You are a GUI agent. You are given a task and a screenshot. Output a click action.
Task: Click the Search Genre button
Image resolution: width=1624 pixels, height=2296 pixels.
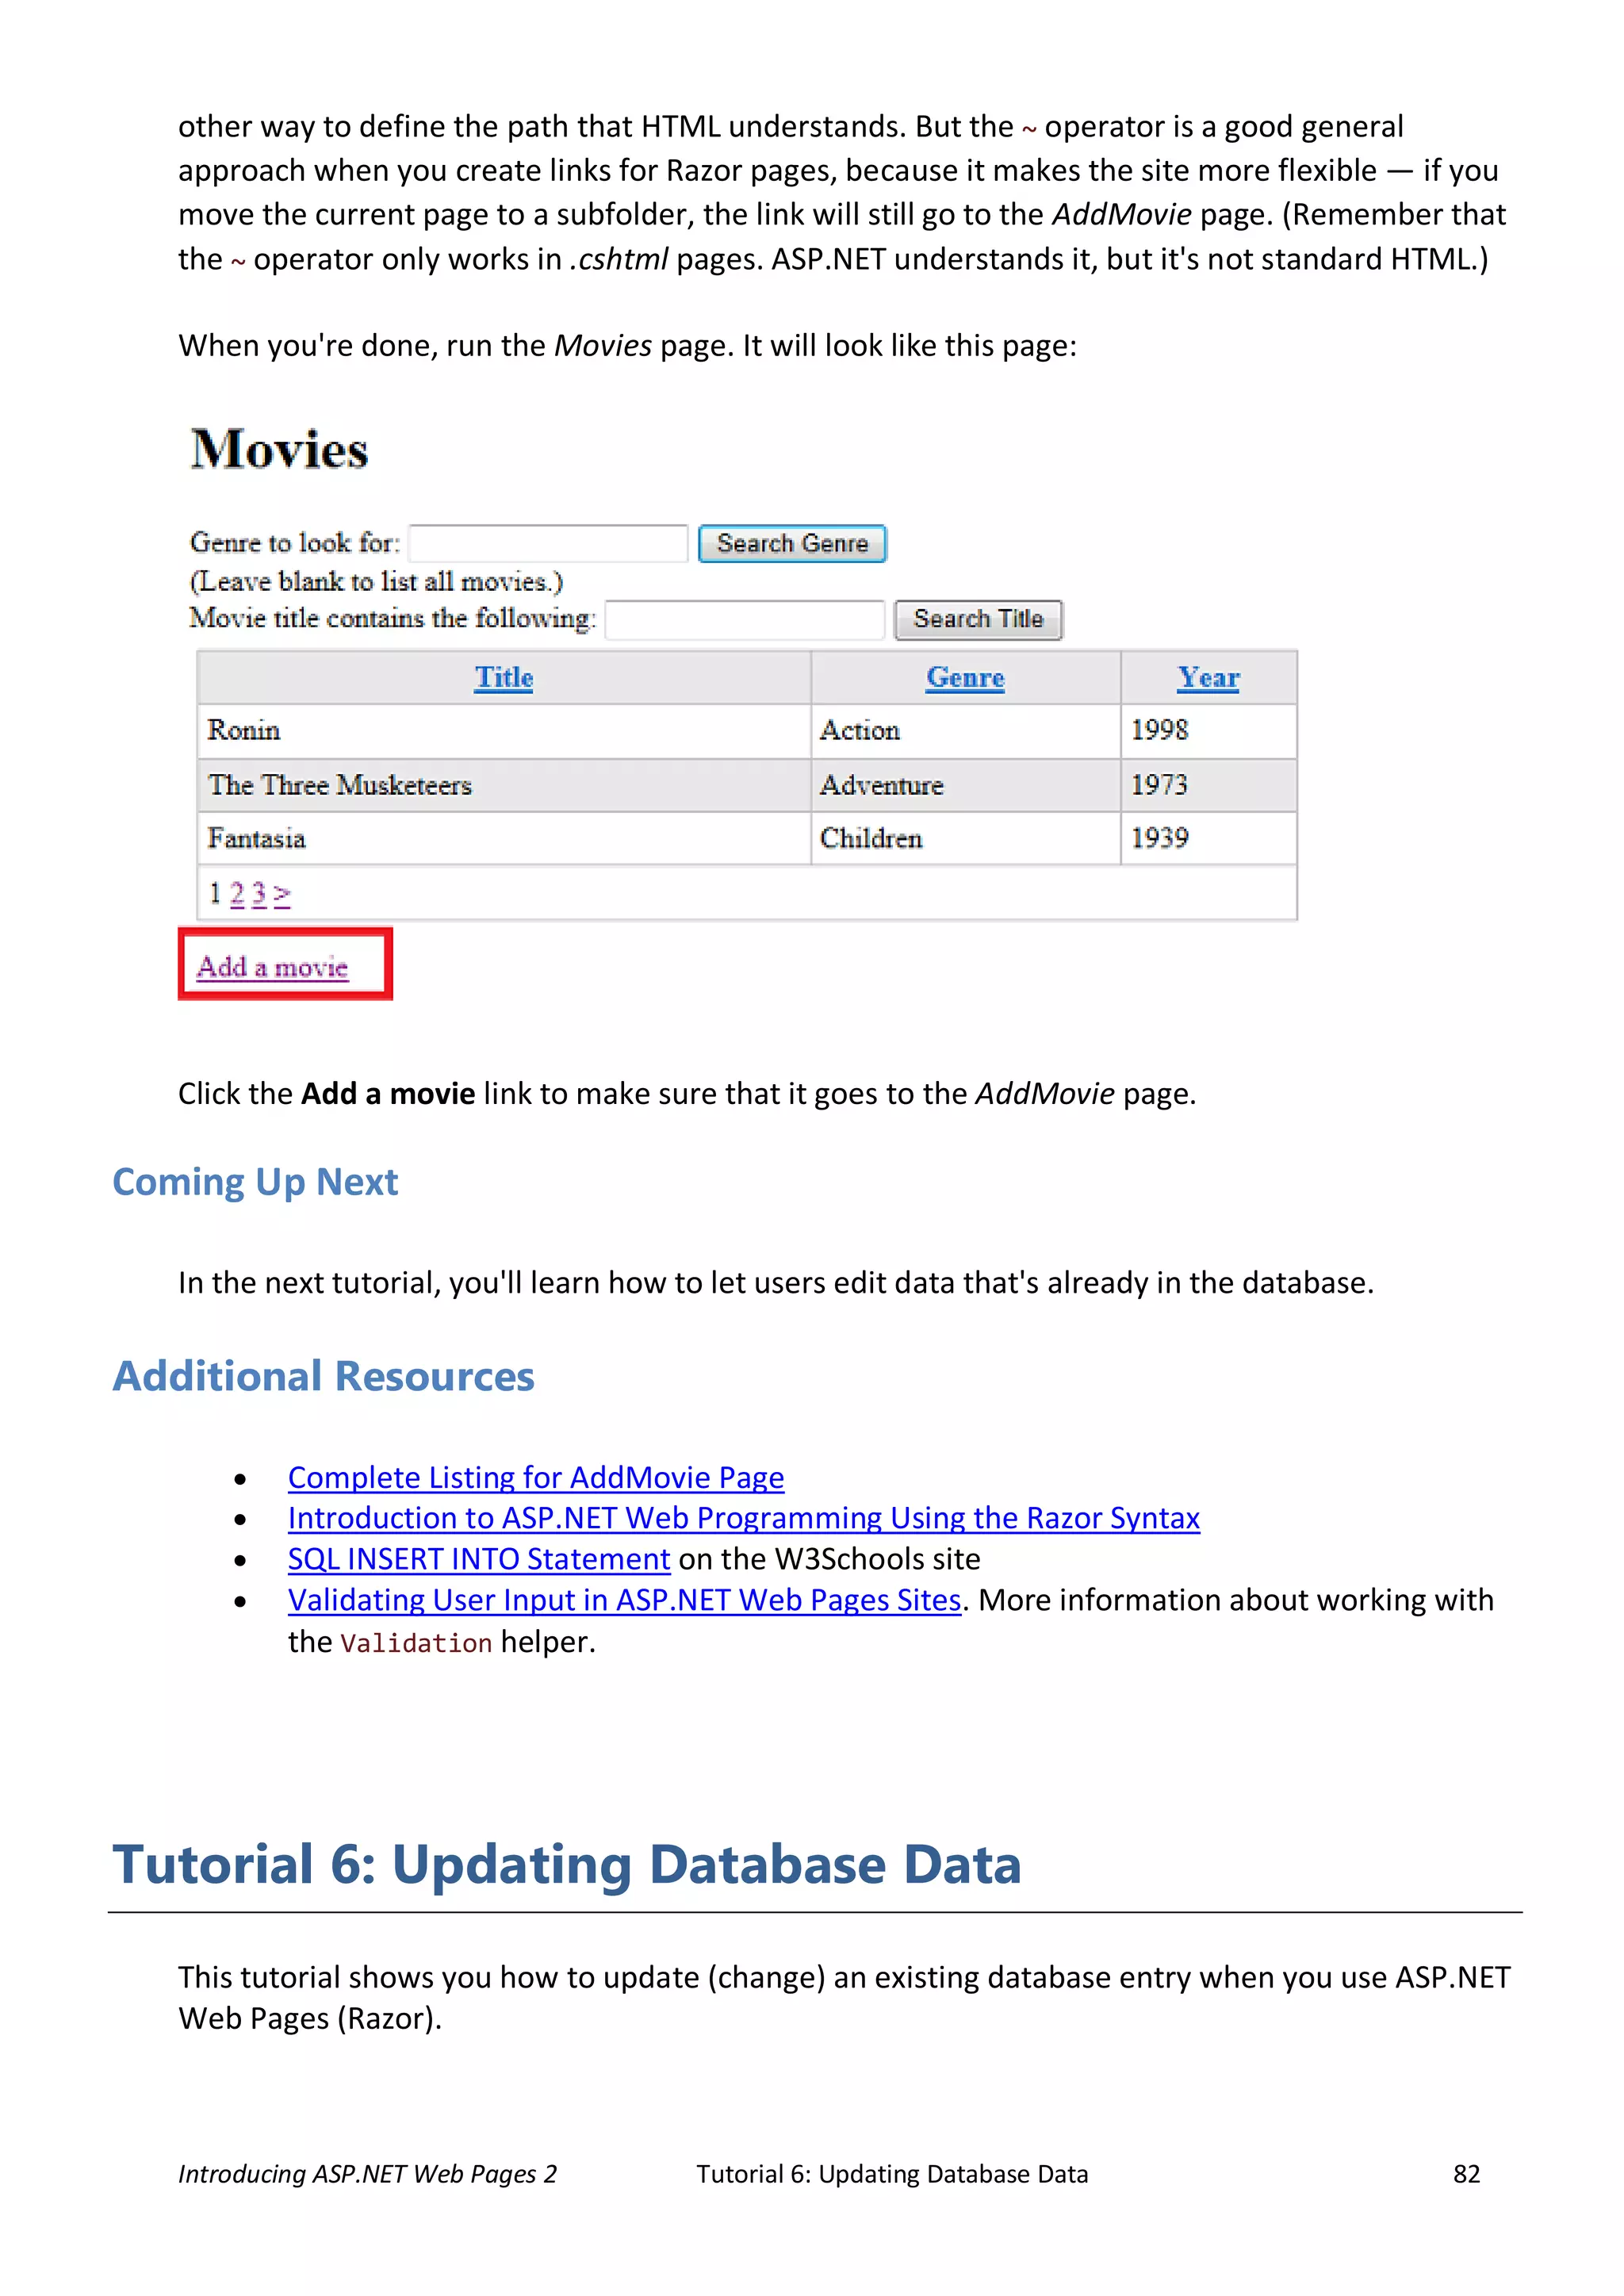click(x=792, y=543)
